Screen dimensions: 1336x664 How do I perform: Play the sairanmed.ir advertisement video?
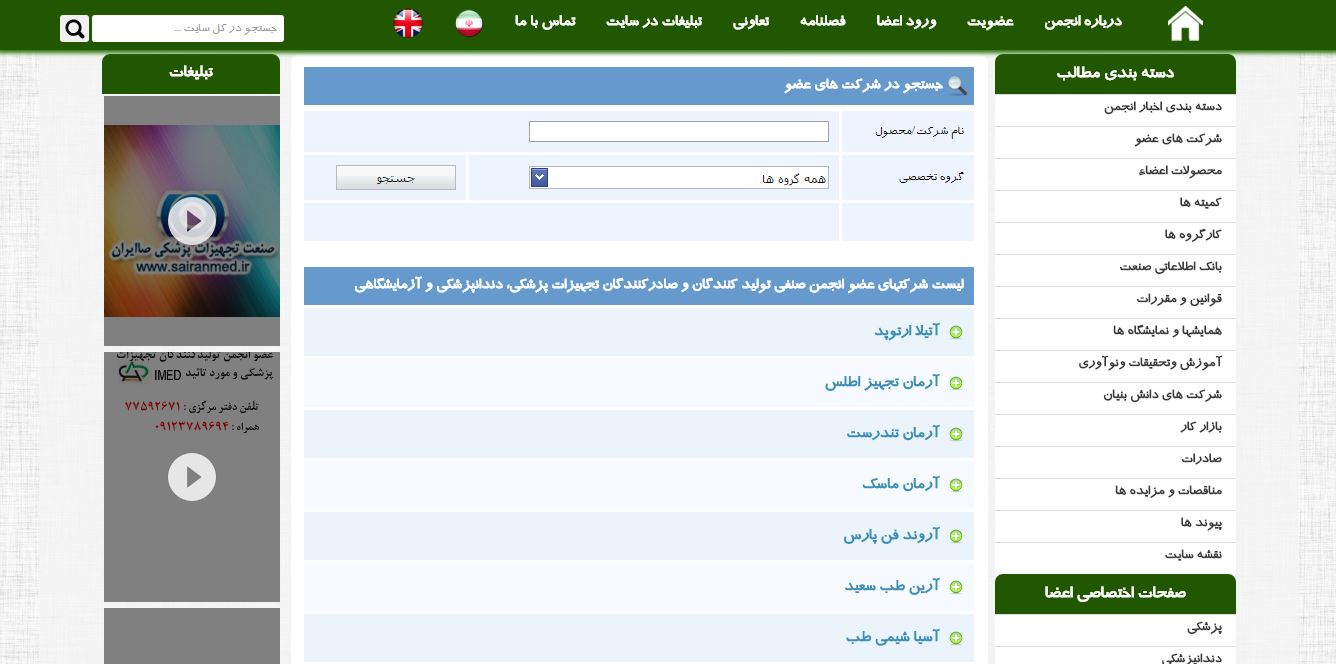click(x=192, y=221)
